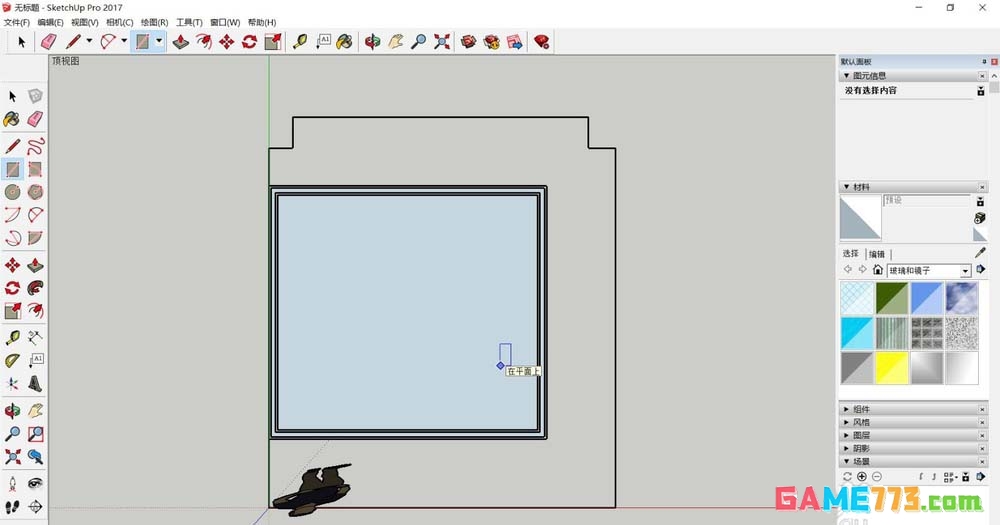Select the Circle tool in the left toolbar
The height and width of the screenshot is (525, 1000).
12,191
